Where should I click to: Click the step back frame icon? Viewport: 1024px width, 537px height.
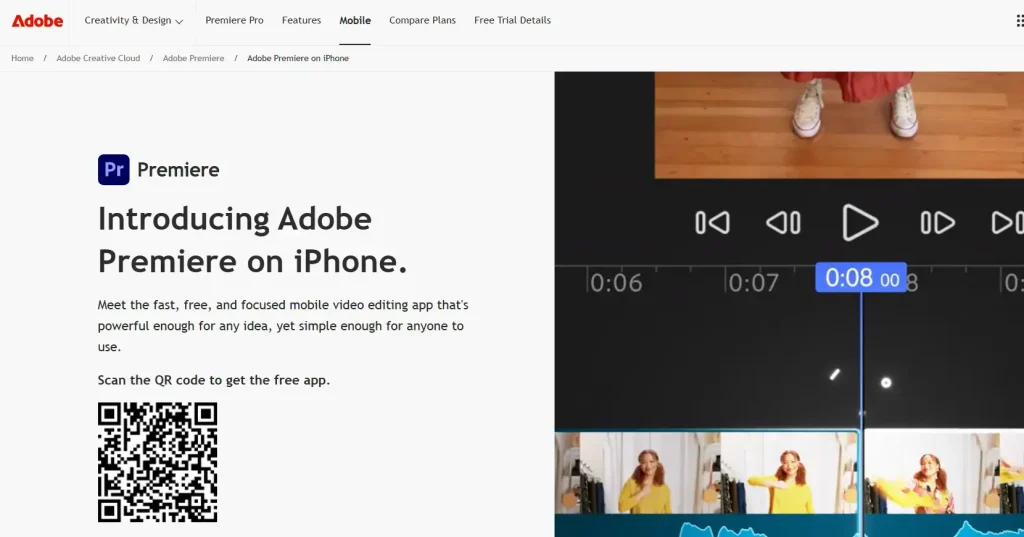783,222
